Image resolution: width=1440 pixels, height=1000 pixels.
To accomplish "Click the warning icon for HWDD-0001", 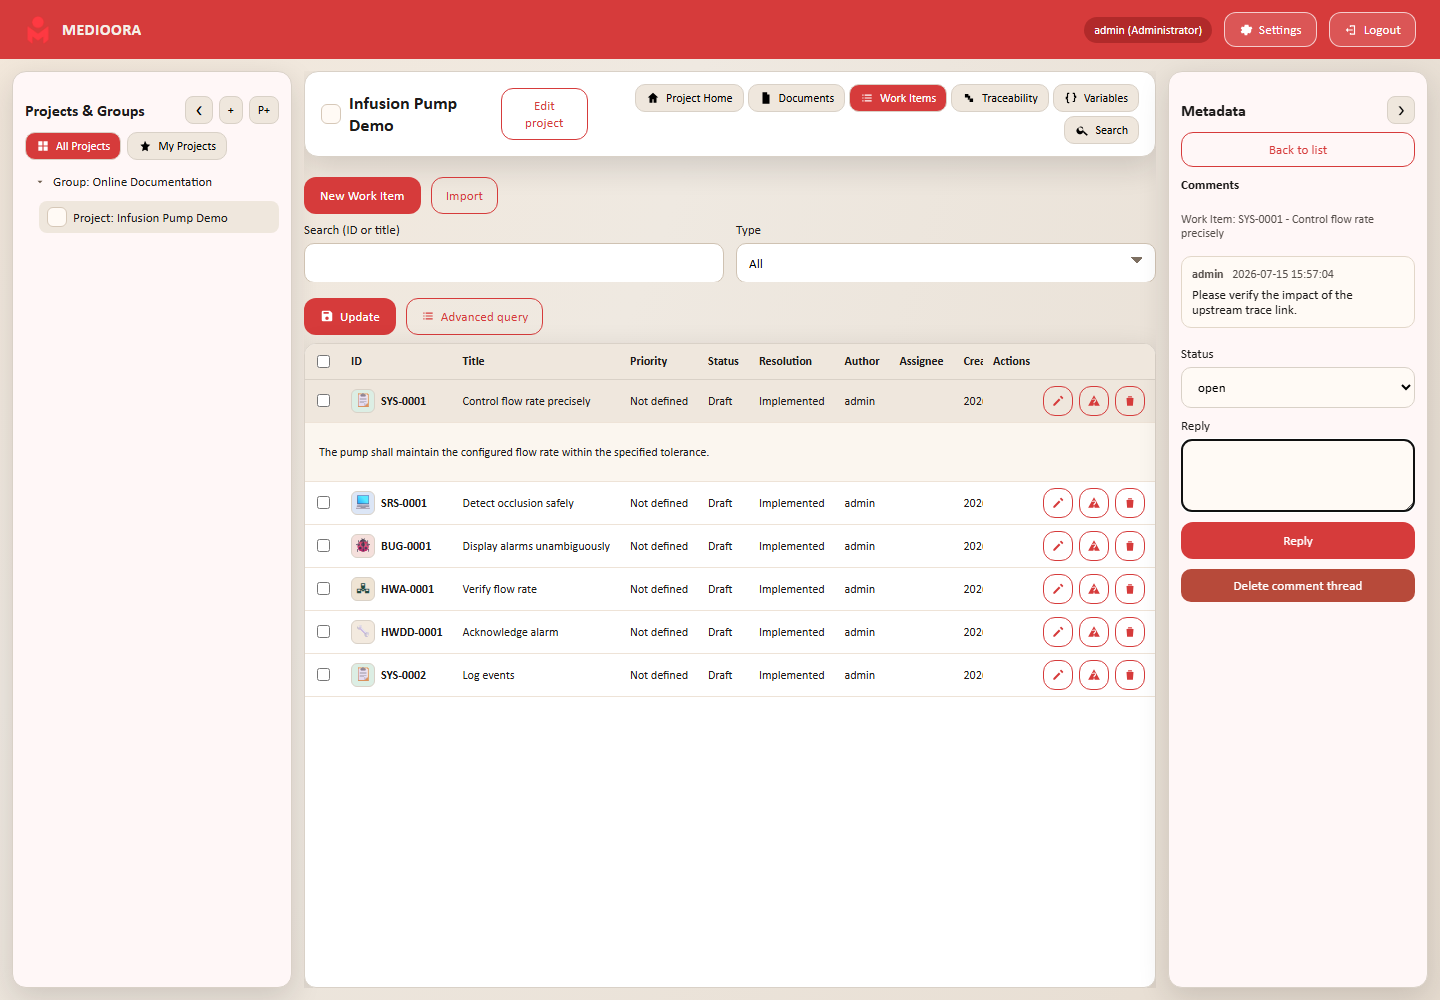I will click(1094, 632).
